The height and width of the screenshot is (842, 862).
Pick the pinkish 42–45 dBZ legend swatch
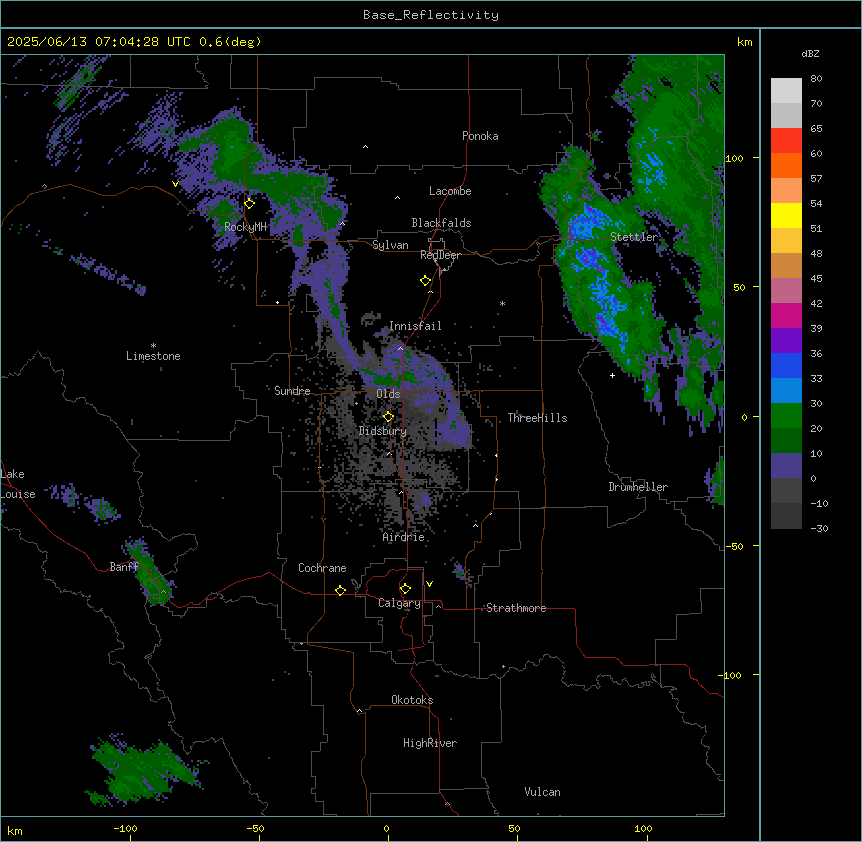[x=786, y=291]
